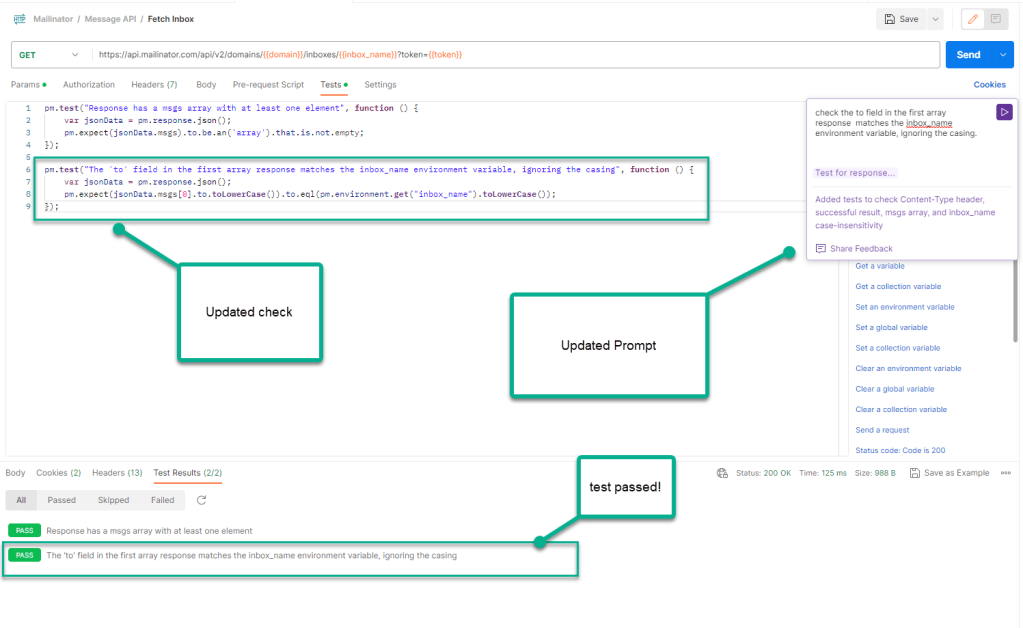Open the three-dots menu beside Save as Example
Viewport: 1023px width, 628px height.
click(x=1005, y=473)
